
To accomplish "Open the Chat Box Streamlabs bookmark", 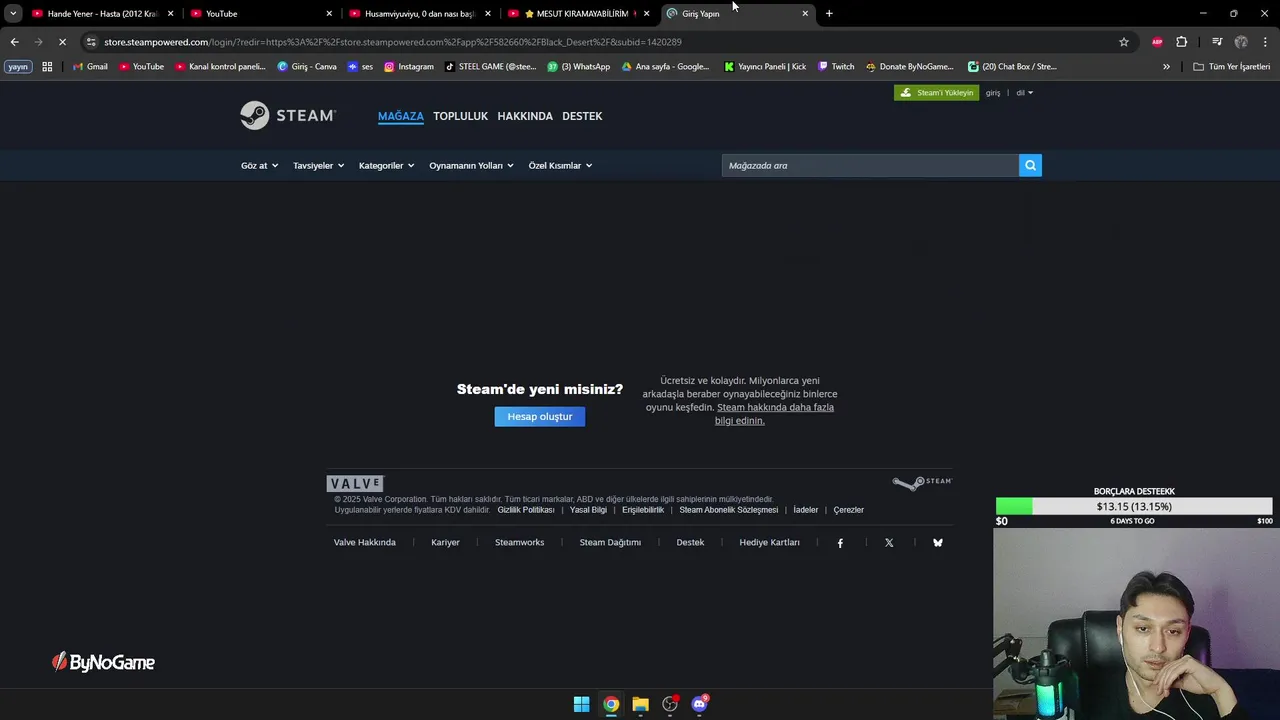I will pos(1012,67).
